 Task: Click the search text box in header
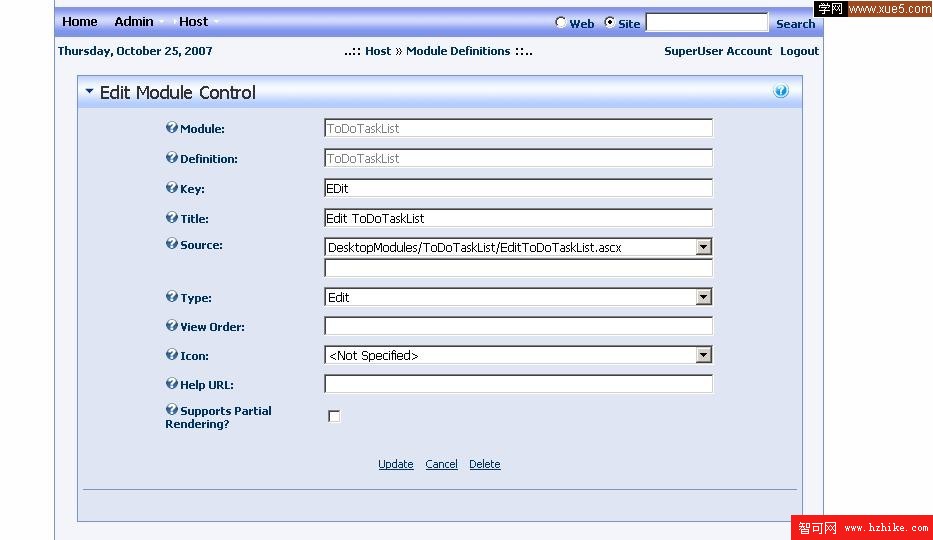(707, 23)
